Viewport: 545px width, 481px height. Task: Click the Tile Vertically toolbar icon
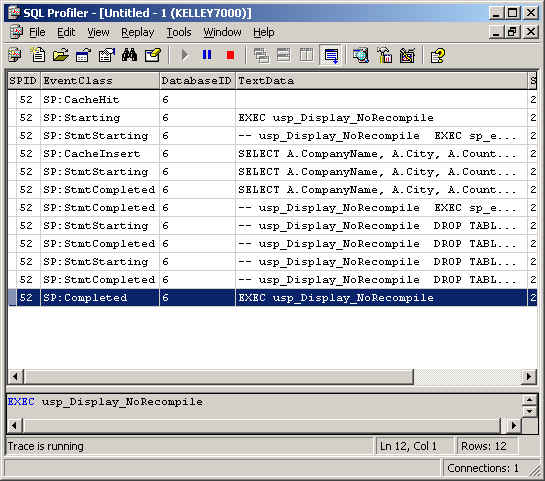pyautogui.click(x=306, y=55)
